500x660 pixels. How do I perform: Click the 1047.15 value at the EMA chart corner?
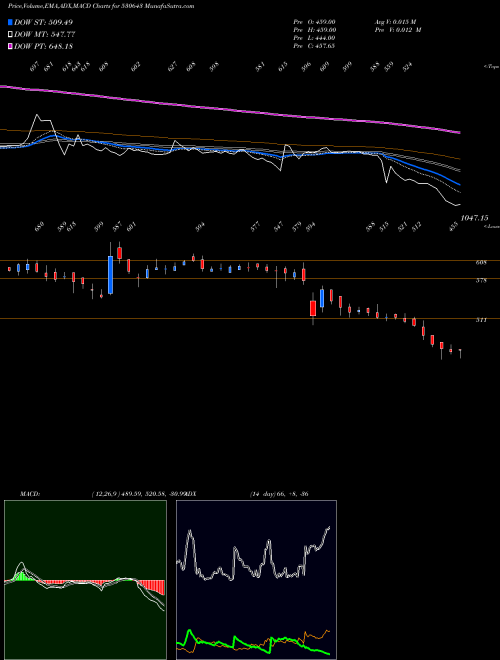474,218
